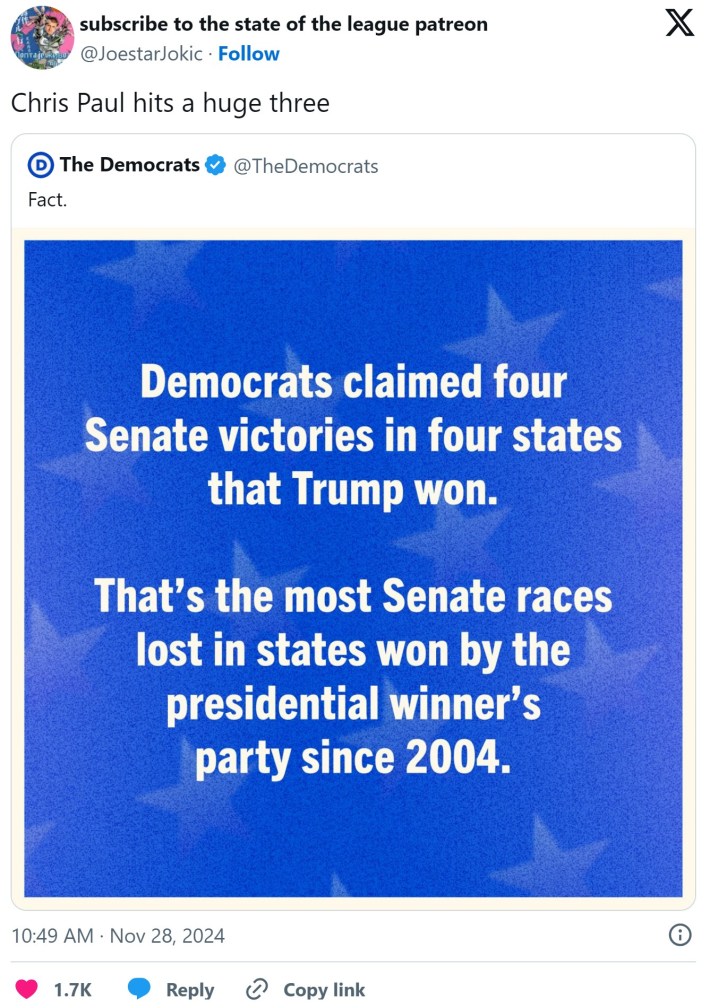Image resolution: width=710 pixels, height=1008 pixels.
Task: Click the X logo icon
Action: (680, 23)
